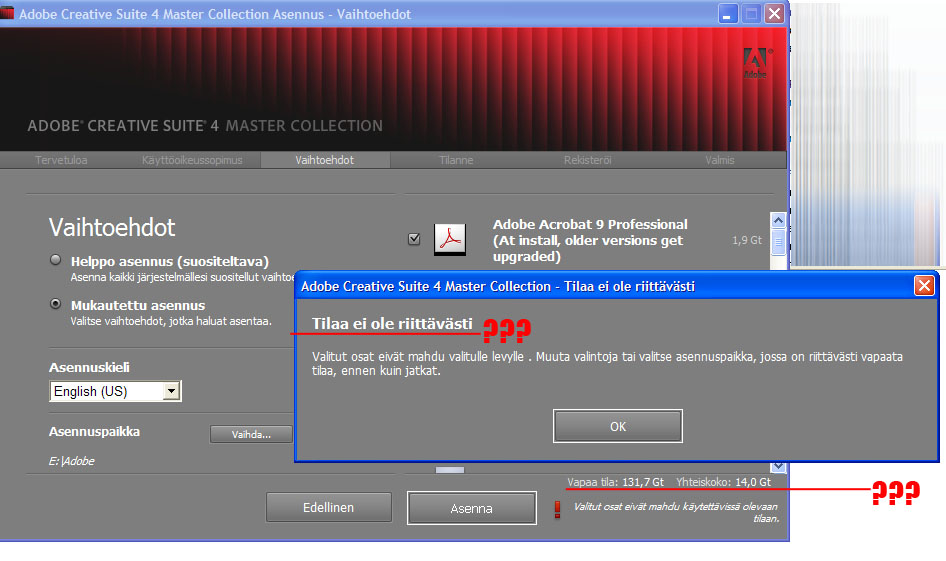Switch to the Käyttöoikeussopimus step tab
Image resolution: width=946 pixels, height=561 pixels.
[192, 160]
